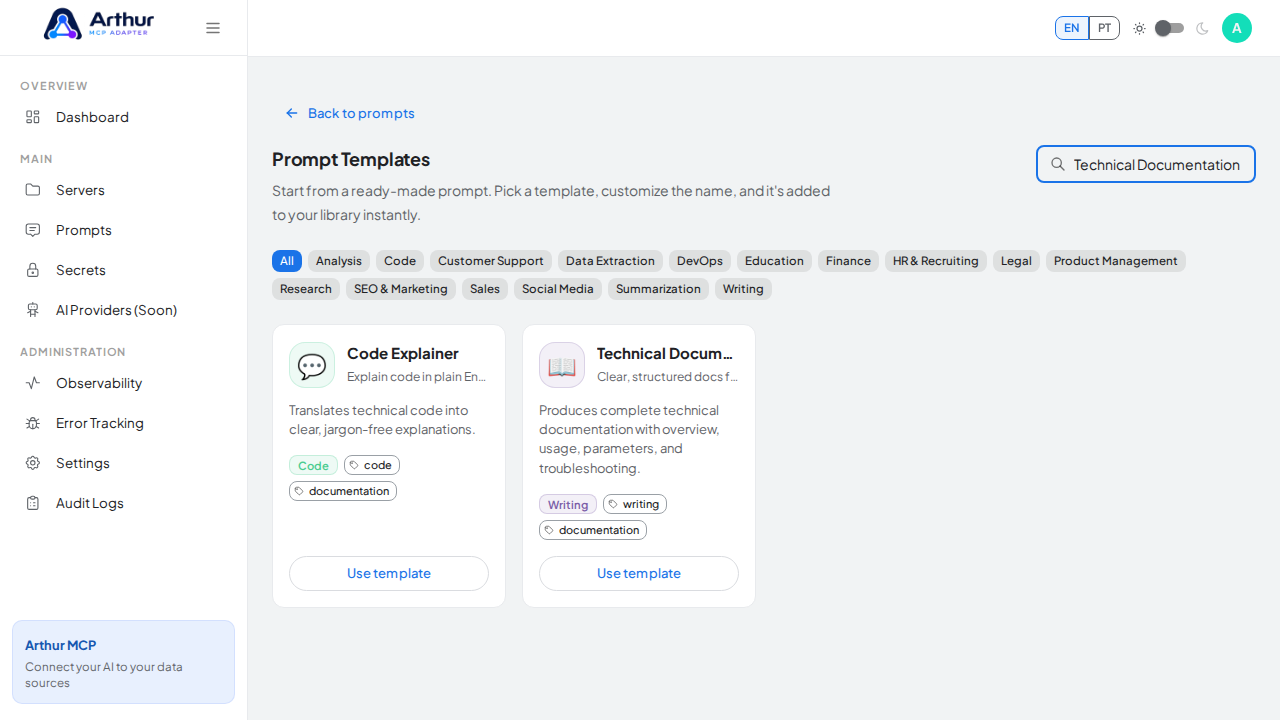Click the moon dark-mode icon

pyautogui.click(x=1202, y=28)
